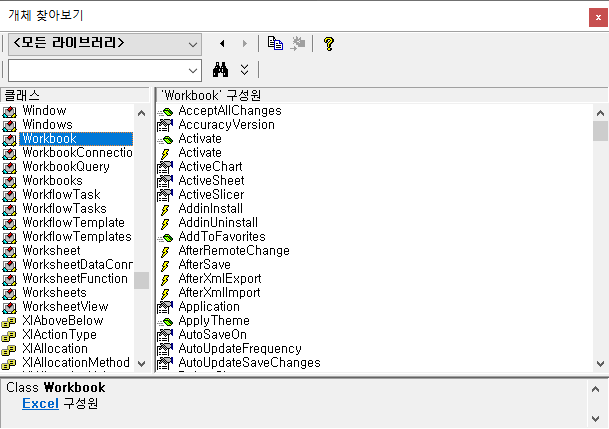The height and width of the screenshot is (429, 609).
Task: Select the WorkflowTasks class
Action: point(64,208)
